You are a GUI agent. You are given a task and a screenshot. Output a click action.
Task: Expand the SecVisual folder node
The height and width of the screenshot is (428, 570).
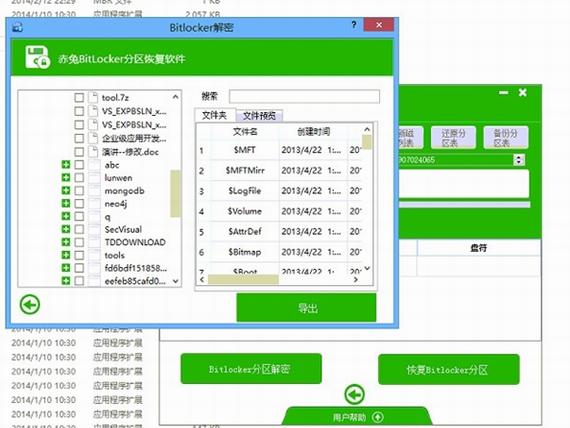66,229
